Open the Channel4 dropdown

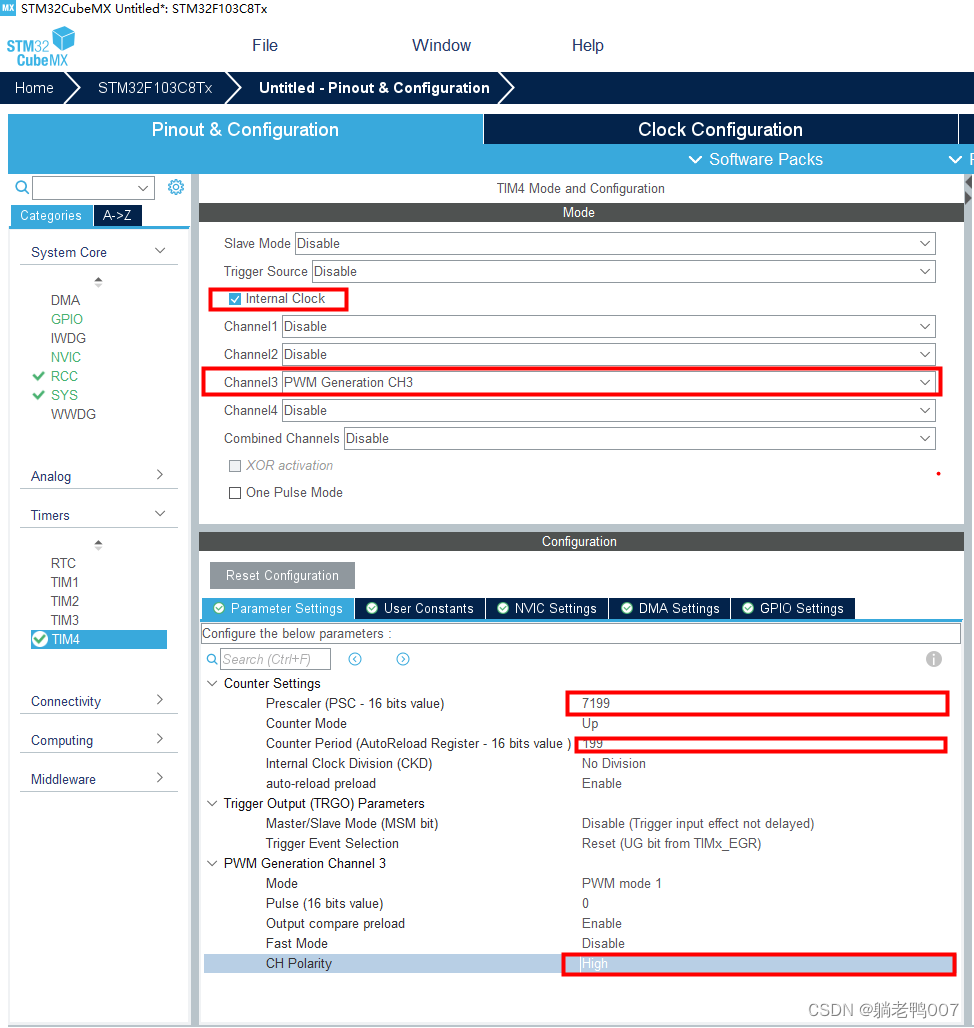click(608, 410)
